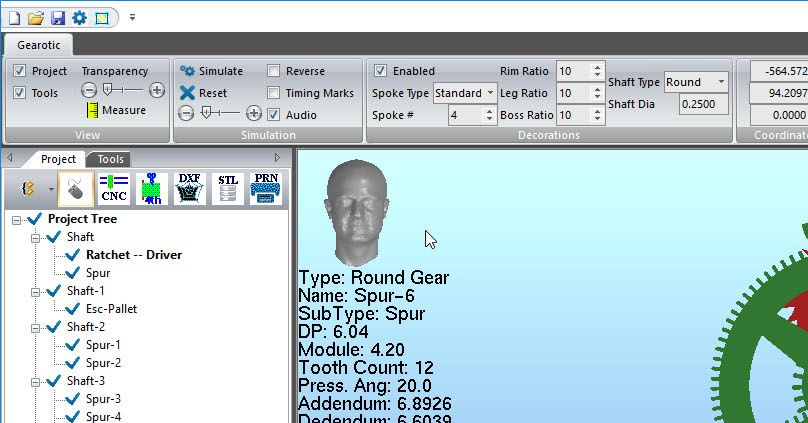Select the Gearotic ribbon tab
The image size is (808, 423).
[x=38, y=45]
